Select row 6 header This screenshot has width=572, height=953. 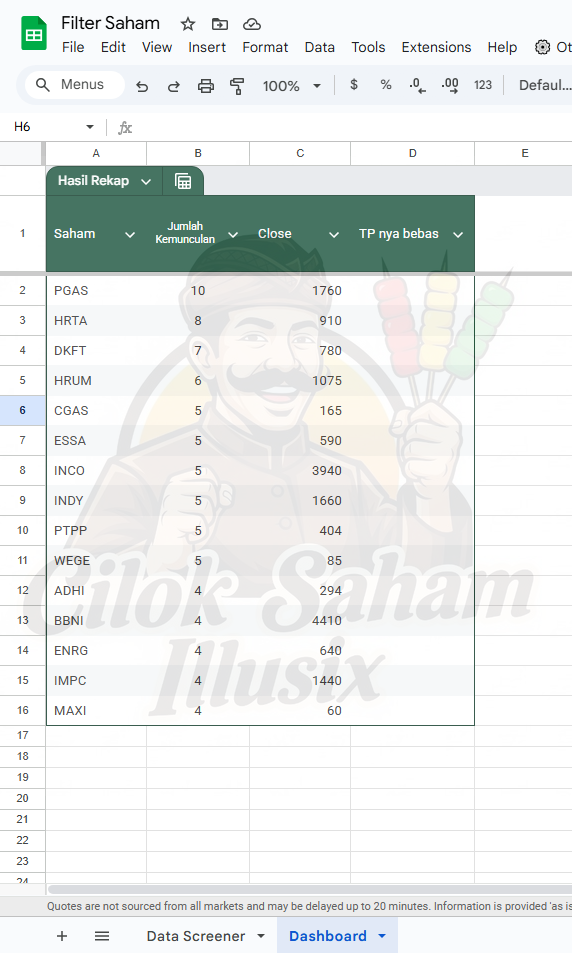point(22,410)
